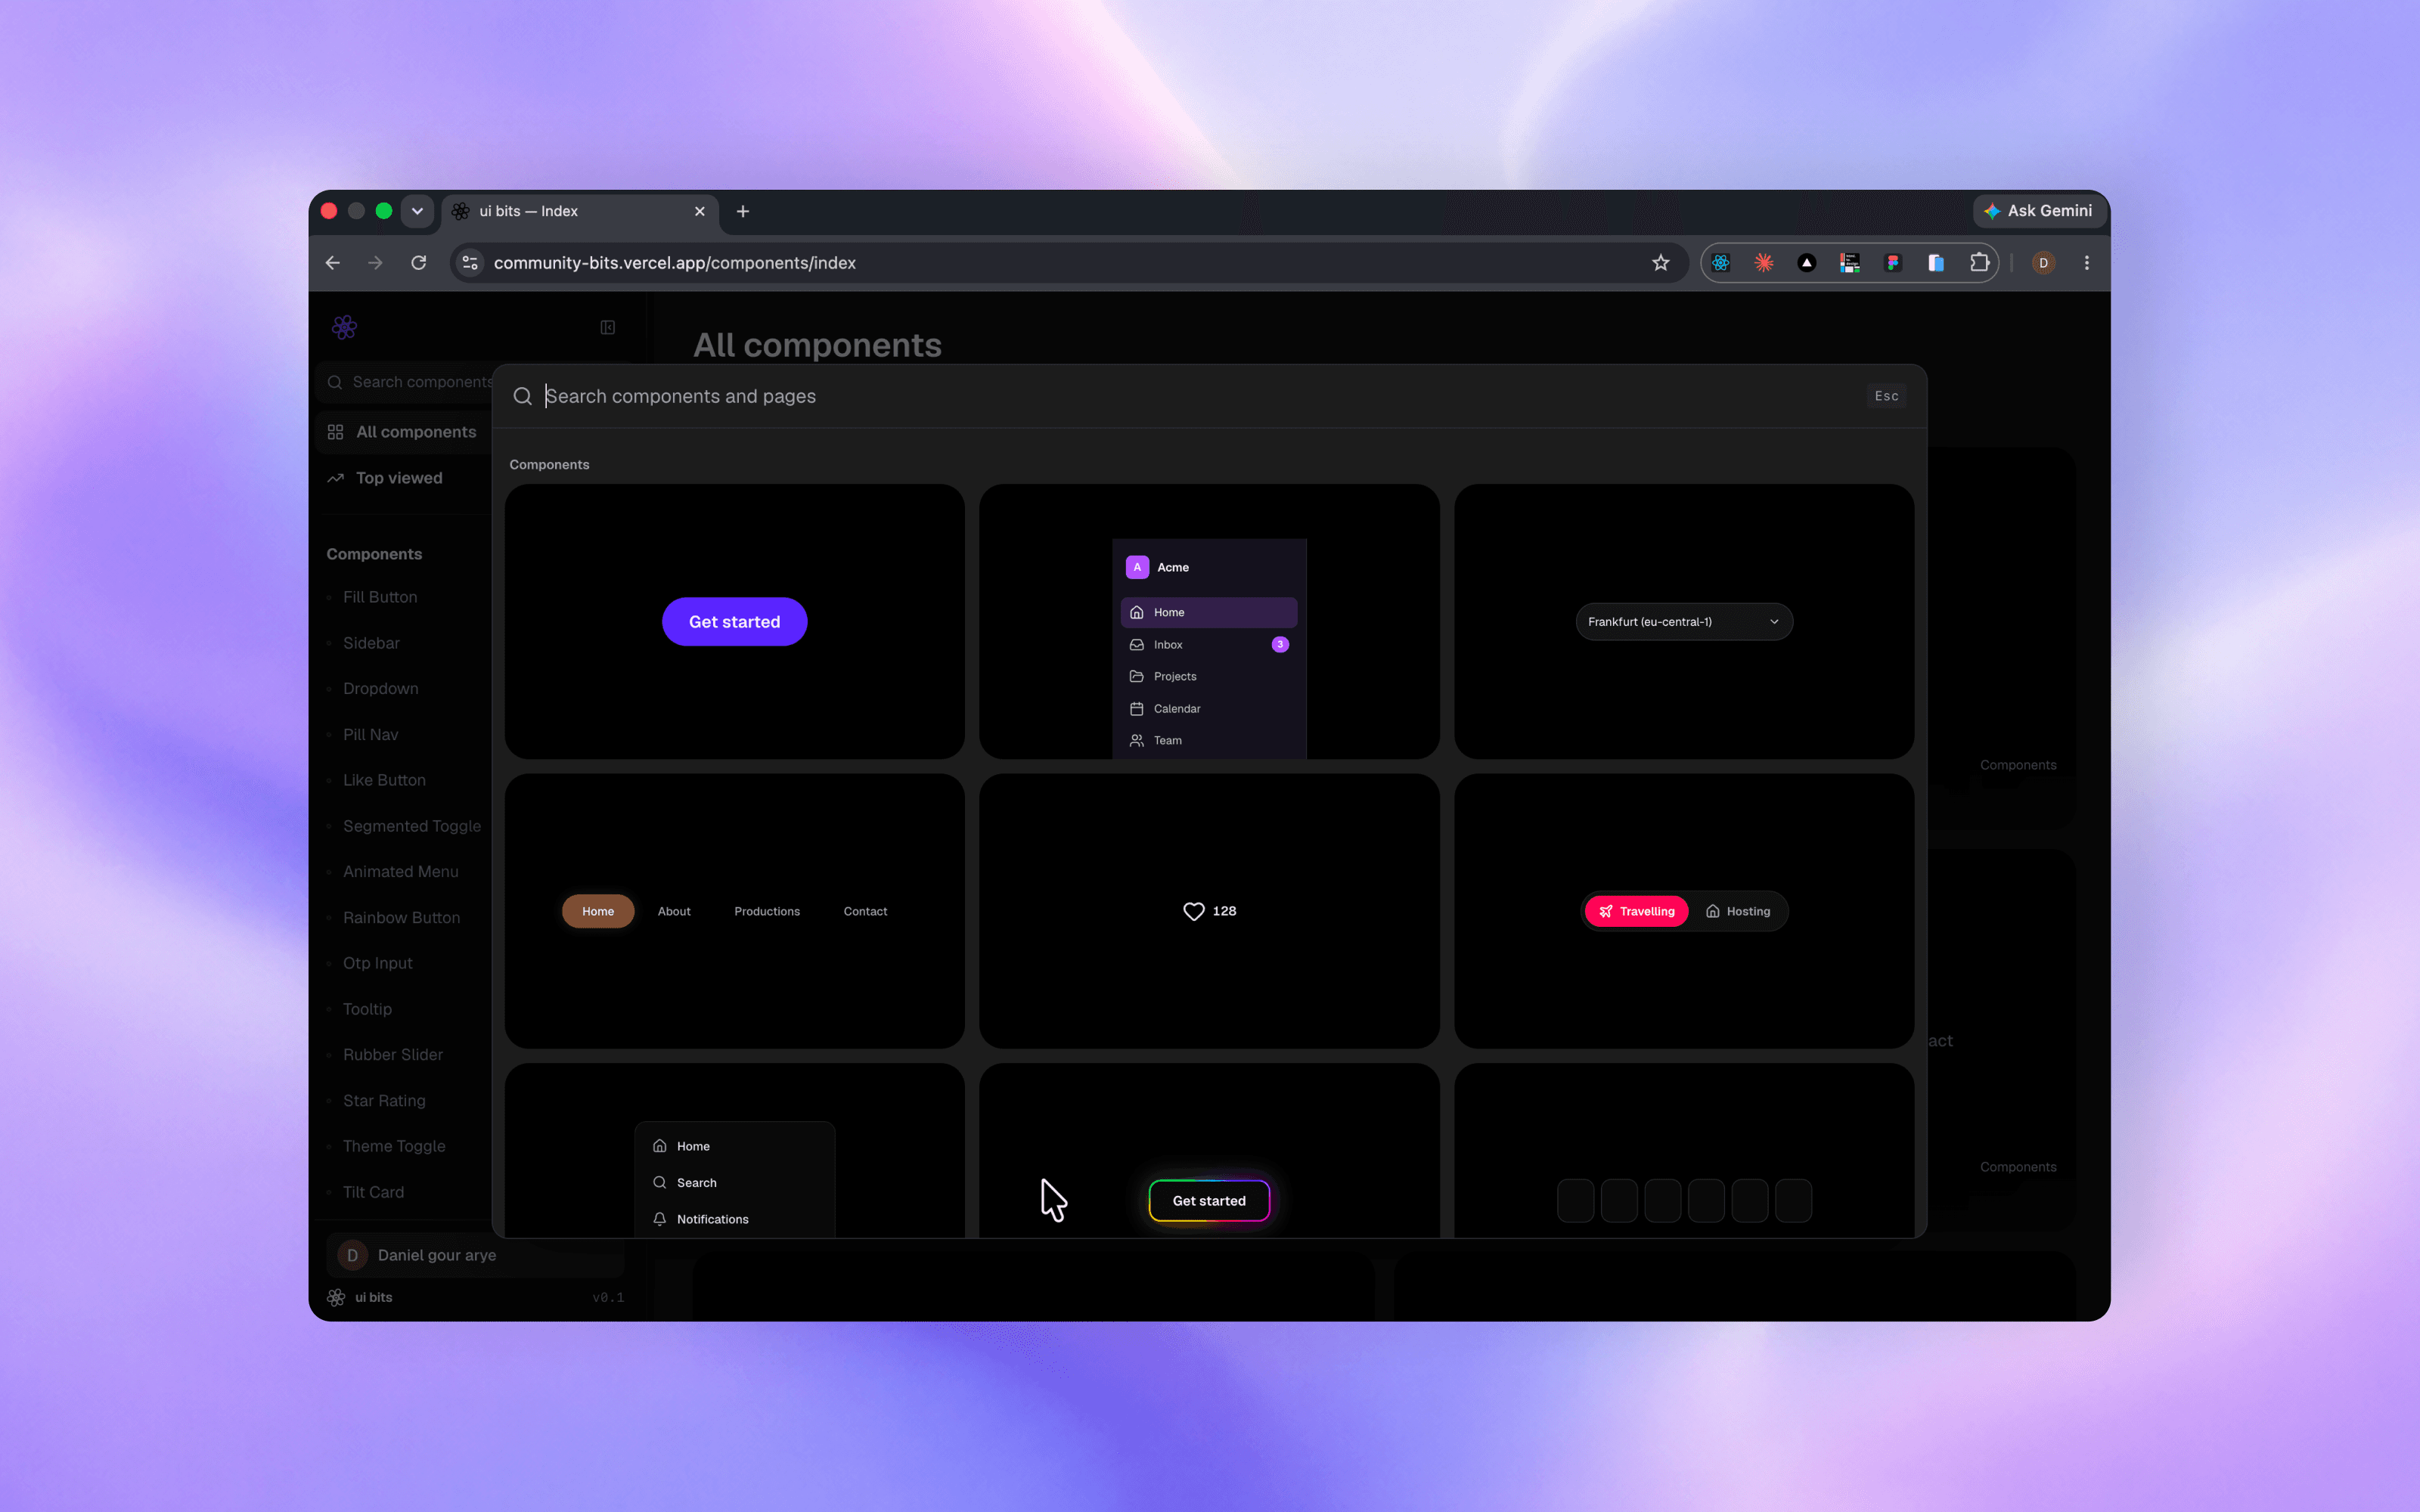The image size is (2420, 1512).
Task: Open All components in the sidebar
Action: click(x=403, y=432)
